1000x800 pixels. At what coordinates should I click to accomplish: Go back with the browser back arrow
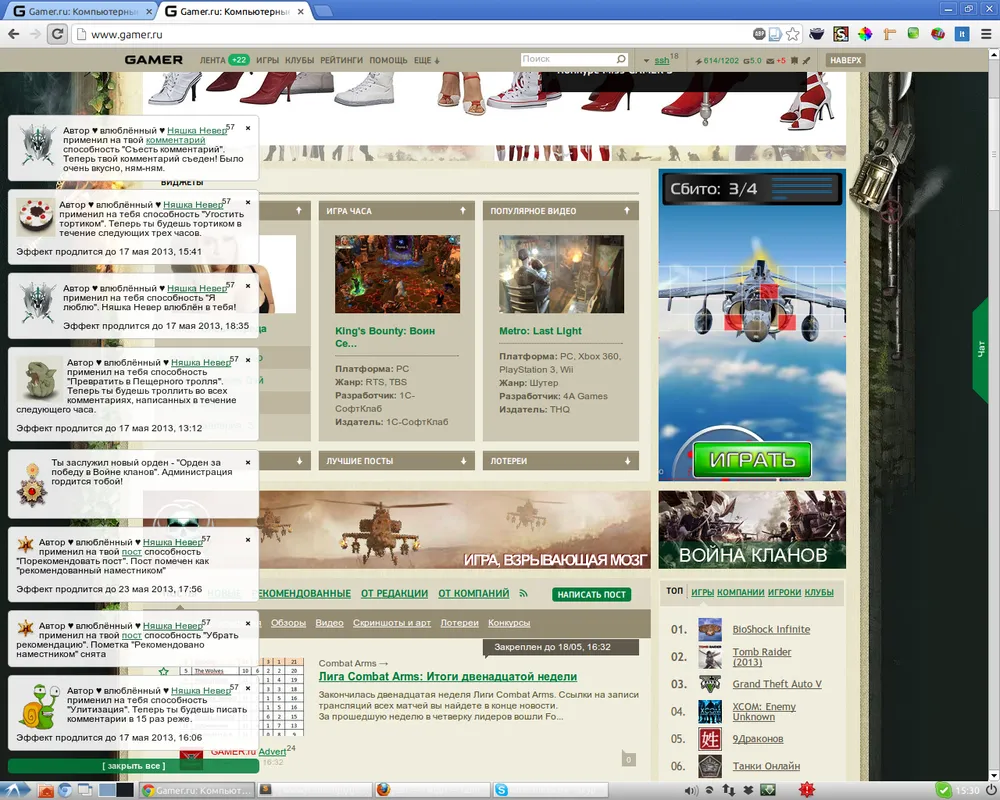point(13,34)
